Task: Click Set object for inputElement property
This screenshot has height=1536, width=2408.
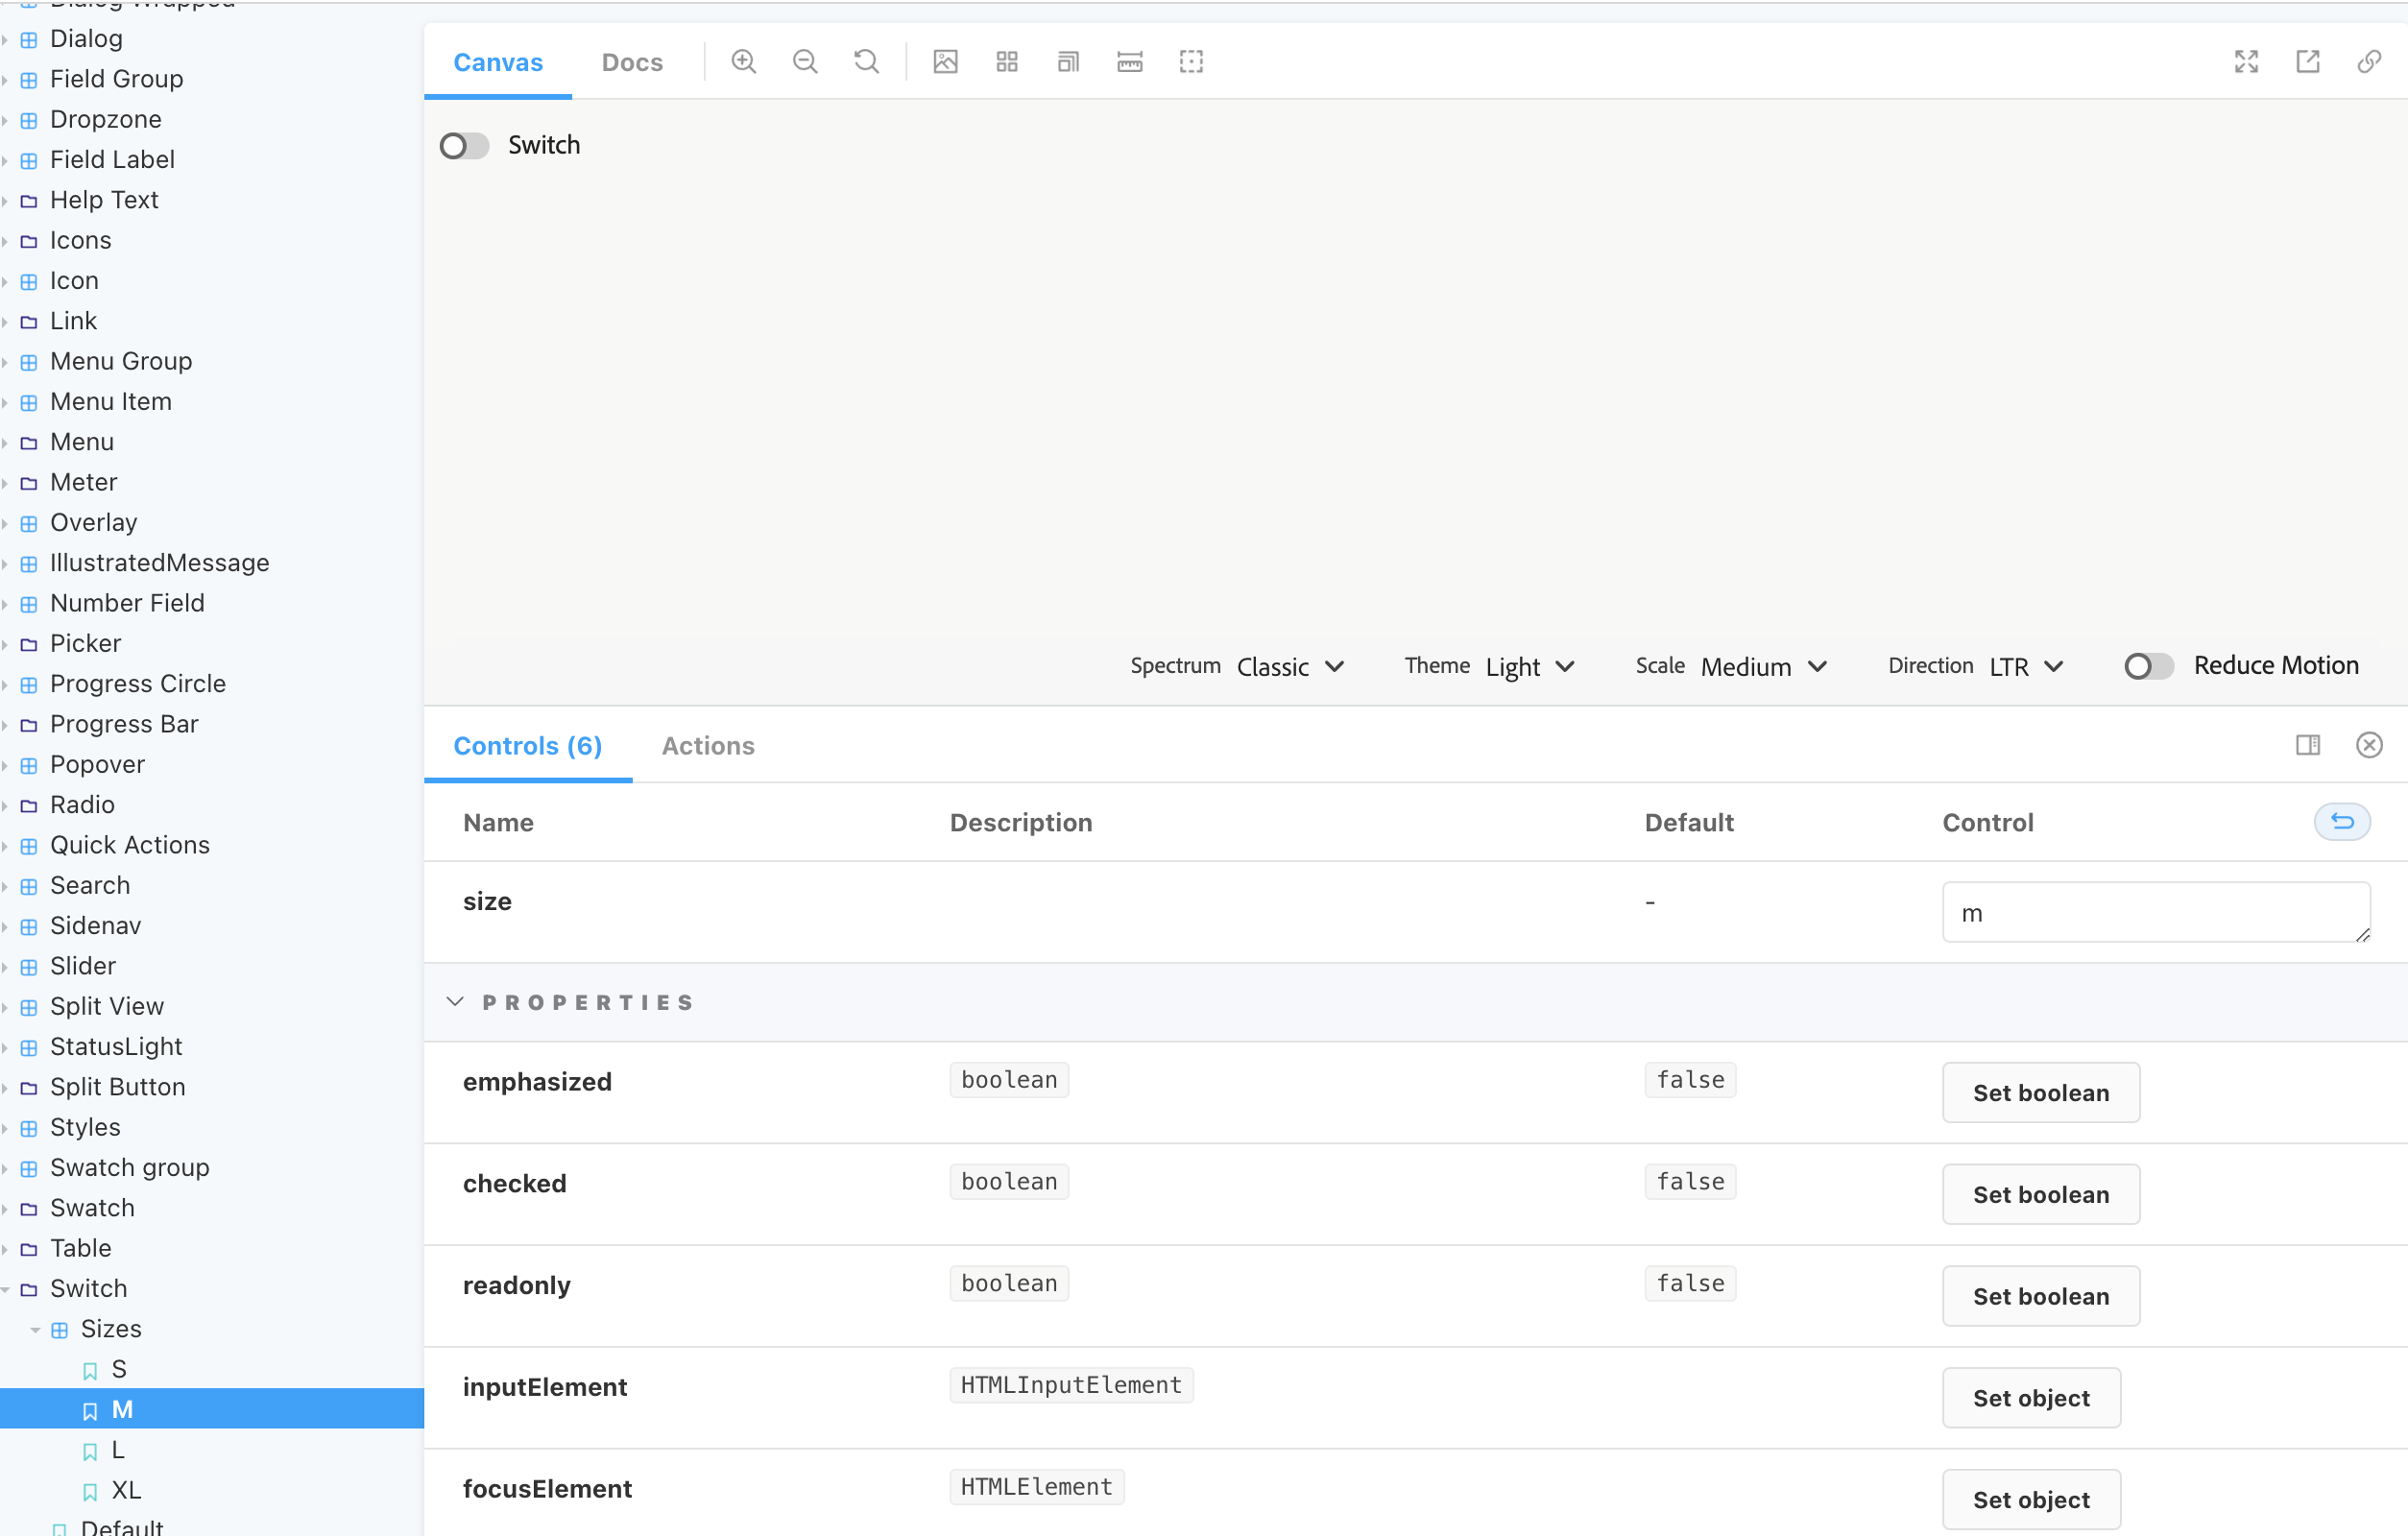Action: pyautogui.click(x=2030, y=1398)
